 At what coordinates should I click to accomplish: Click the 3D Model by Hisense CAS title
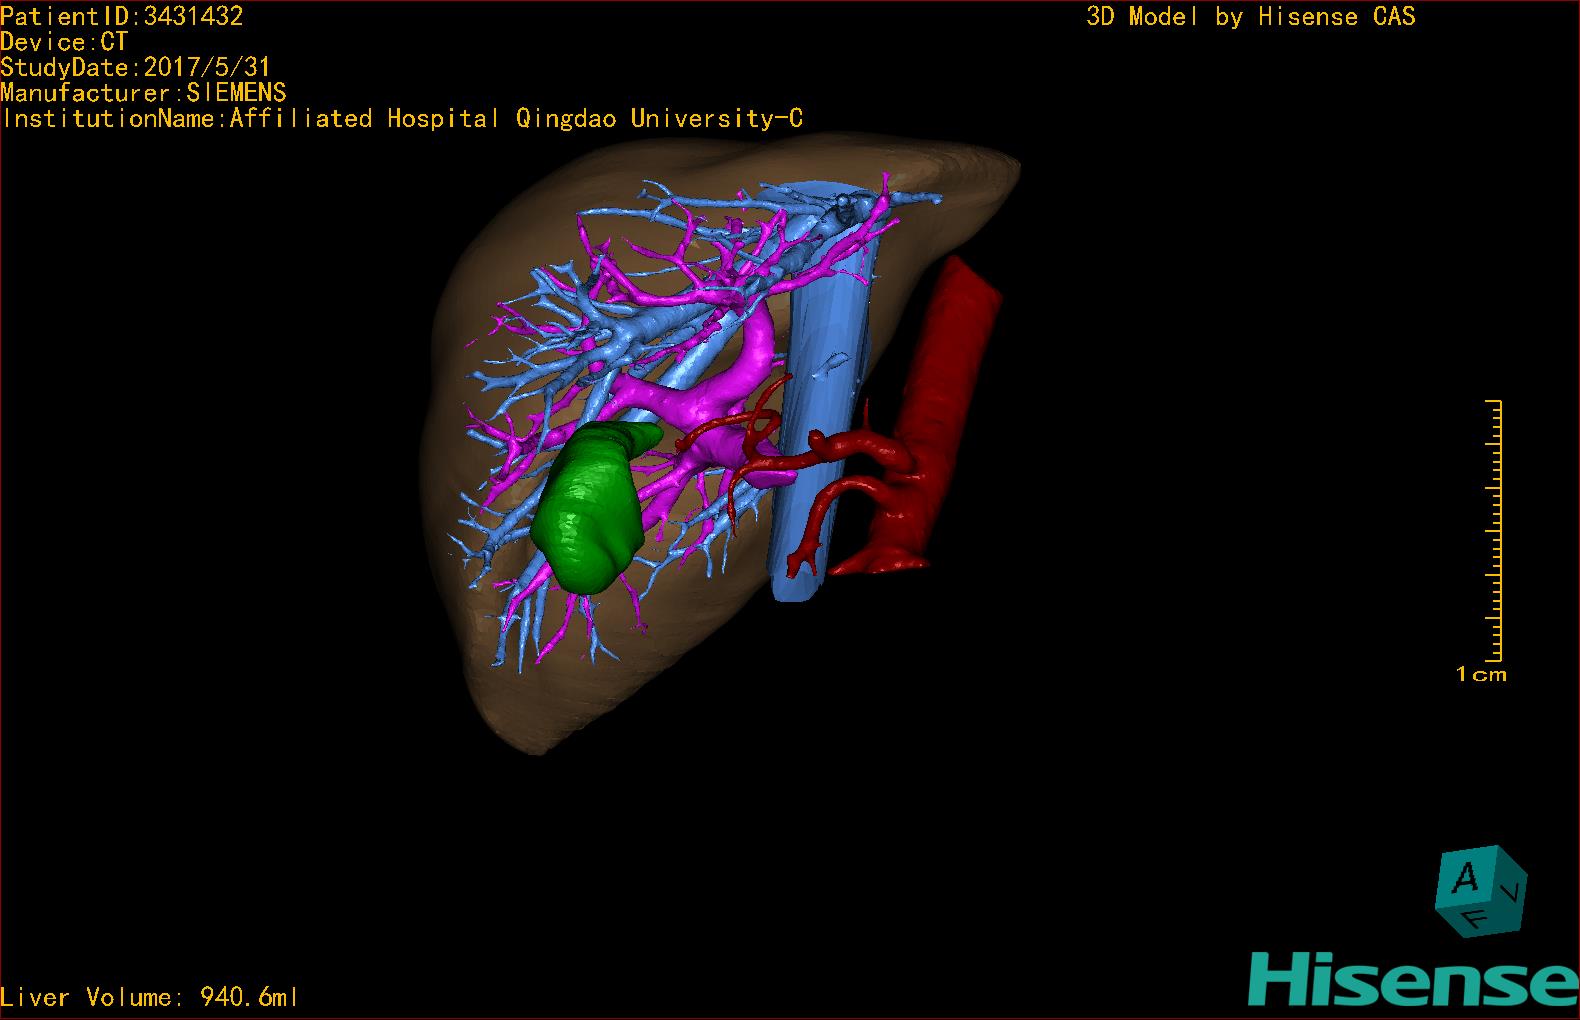(x=1250, y=17)
